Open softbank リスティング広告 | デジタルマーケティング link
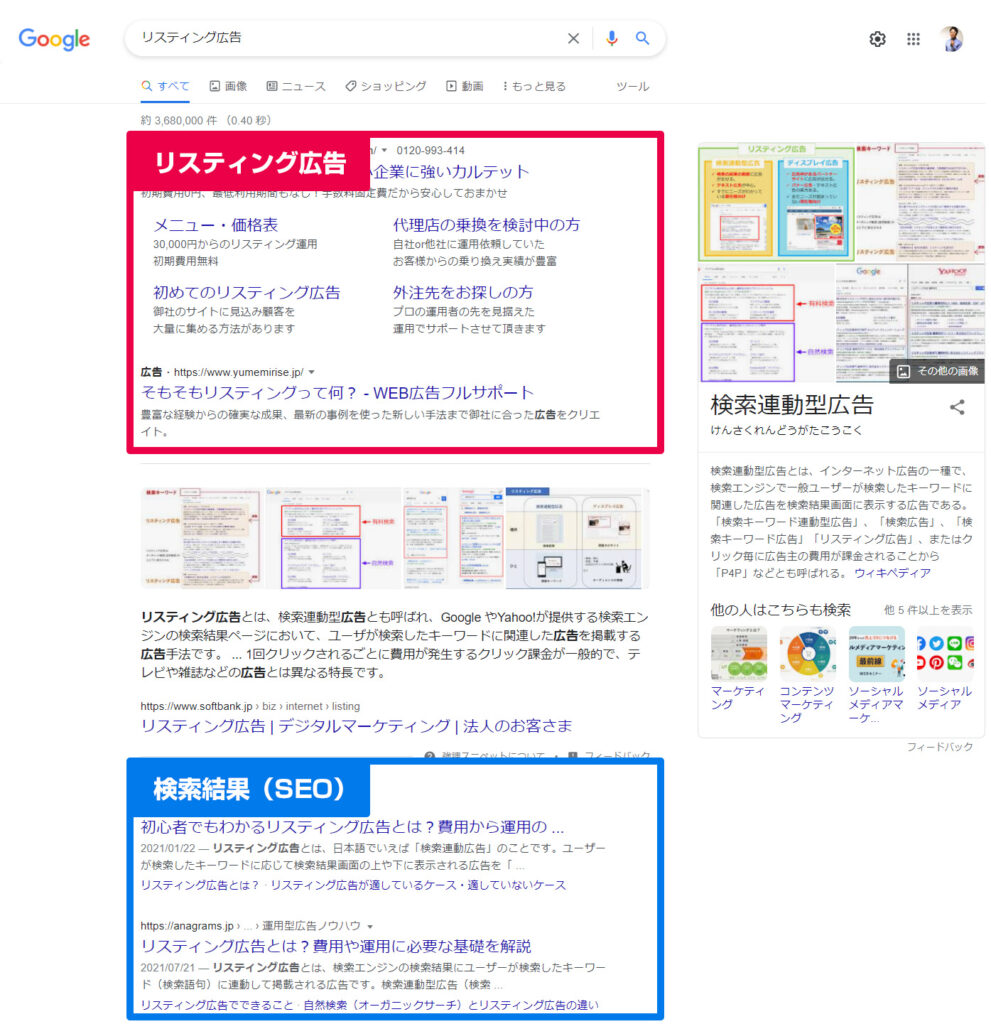991x1024 pixels. coord(356,726)
